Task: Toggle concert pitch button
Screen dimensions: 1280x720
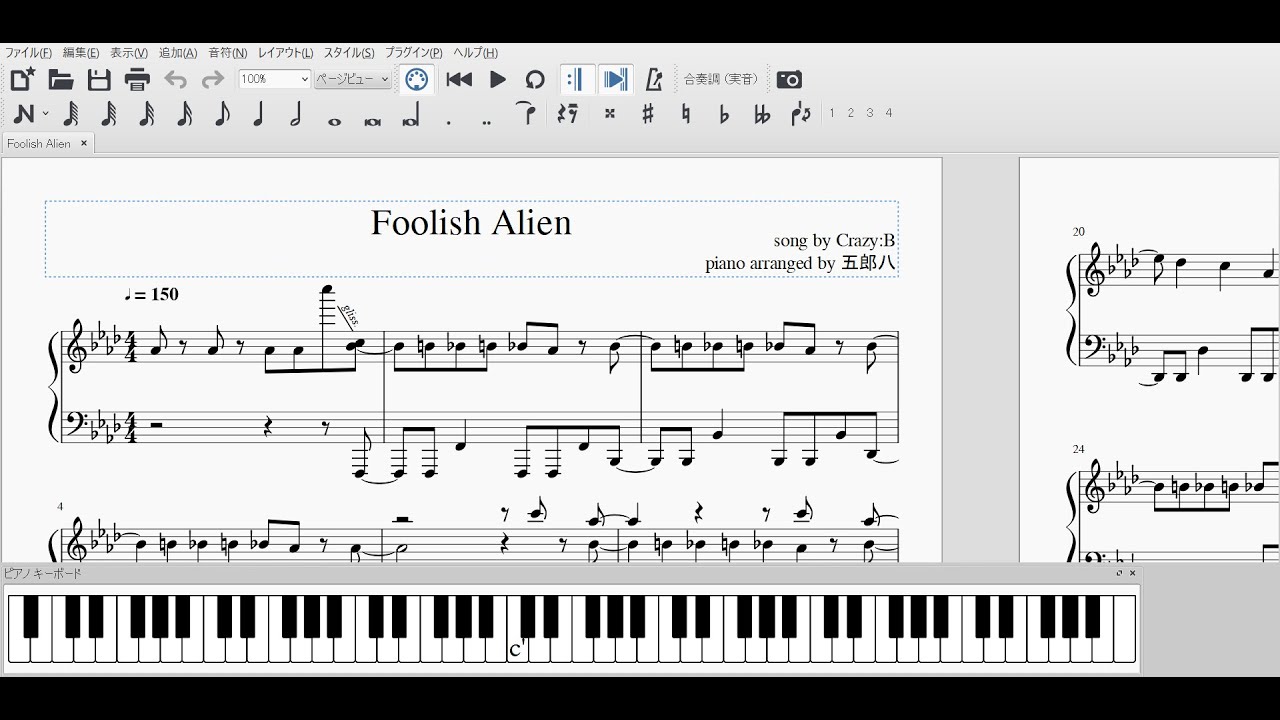Action: pos(721,79)
